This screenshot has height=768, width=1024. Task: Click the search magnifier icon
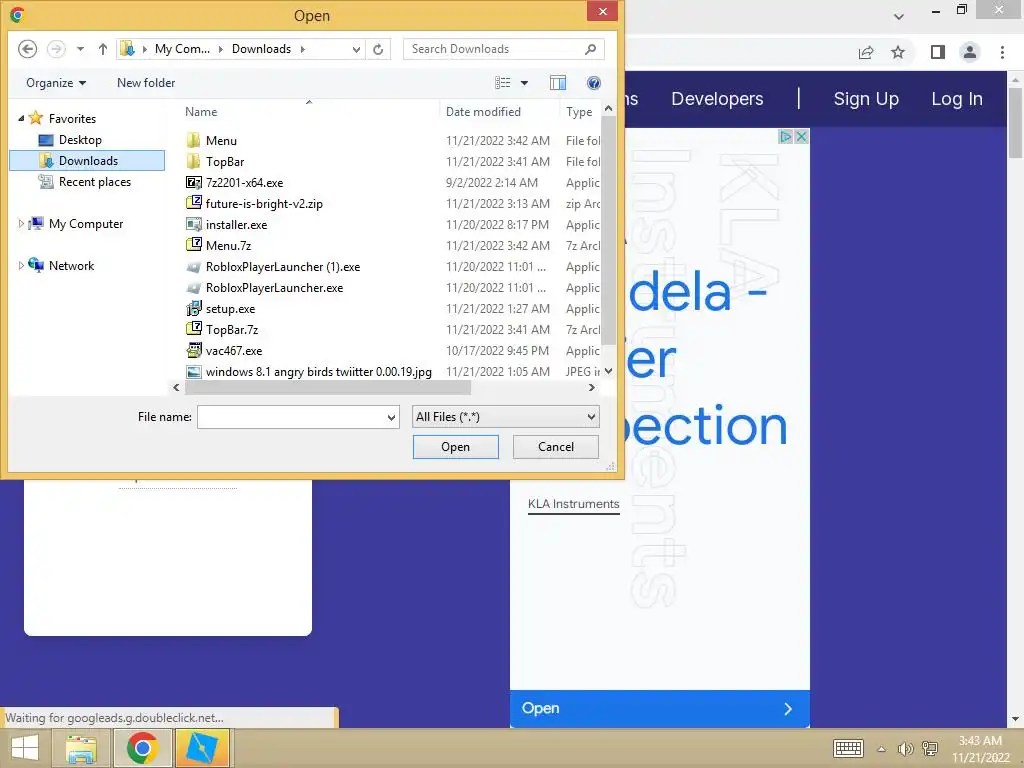click(590, 49)
